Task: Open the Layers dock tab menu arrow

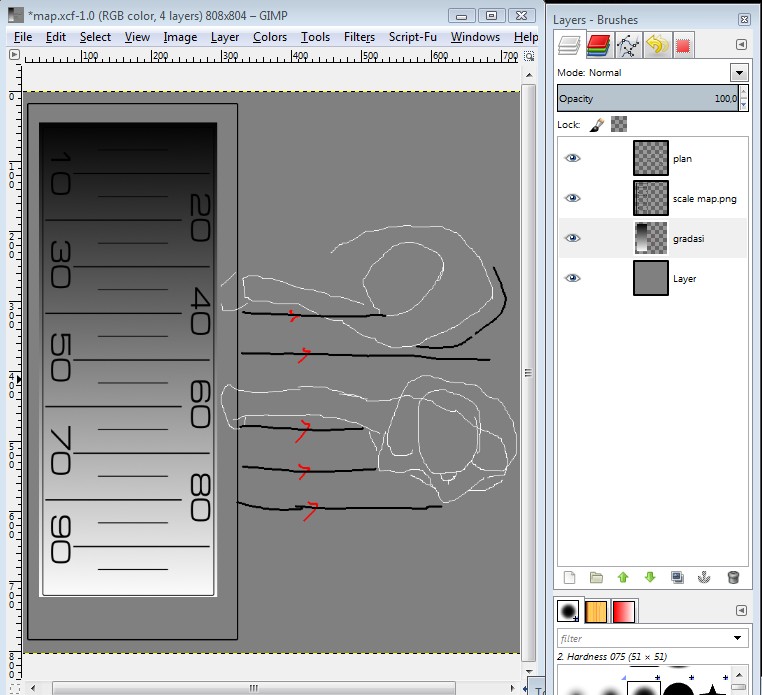Action: (x=741, y=44)
